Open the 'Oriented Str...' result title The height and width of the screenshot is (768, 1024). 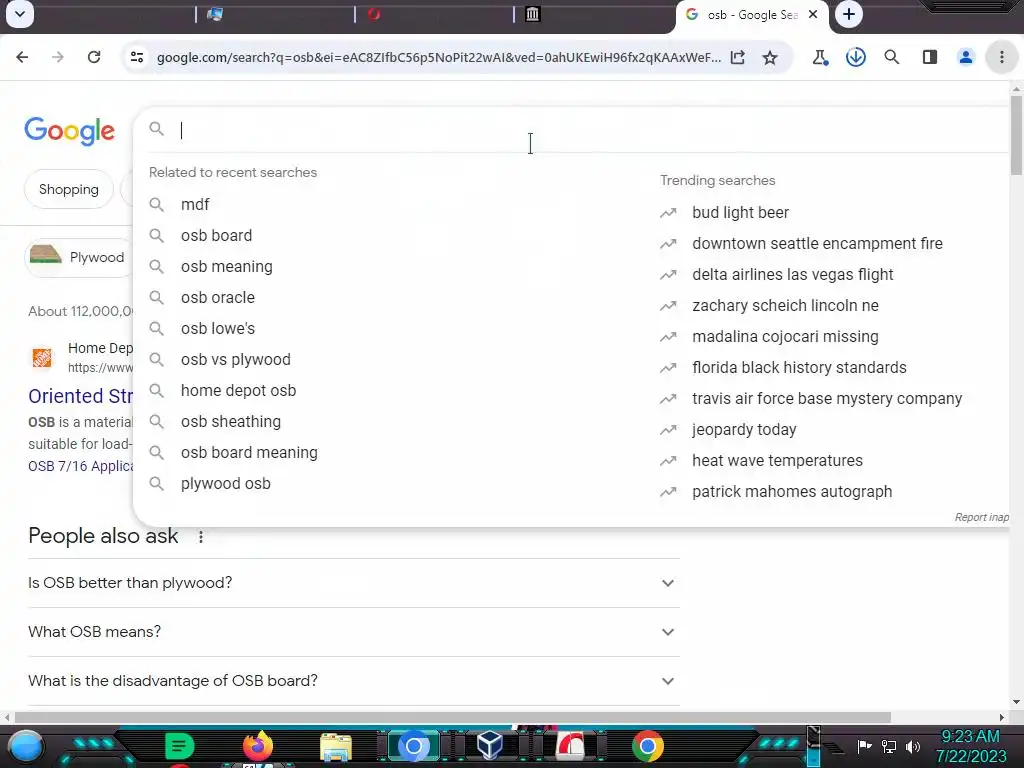tap(80, 396)
